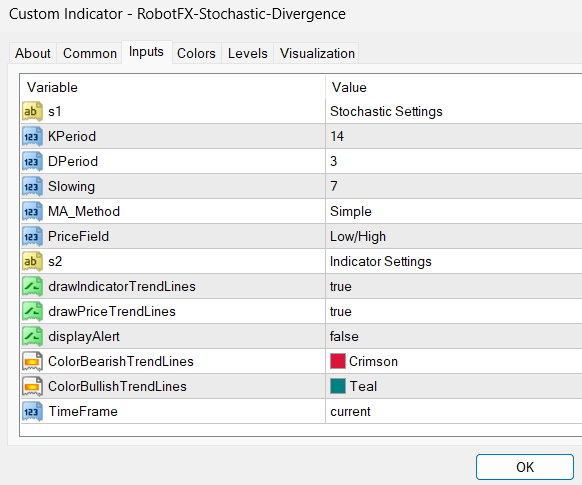The image size is (582, 485).
Task: Switch to the Common tab
Action: 90,53
